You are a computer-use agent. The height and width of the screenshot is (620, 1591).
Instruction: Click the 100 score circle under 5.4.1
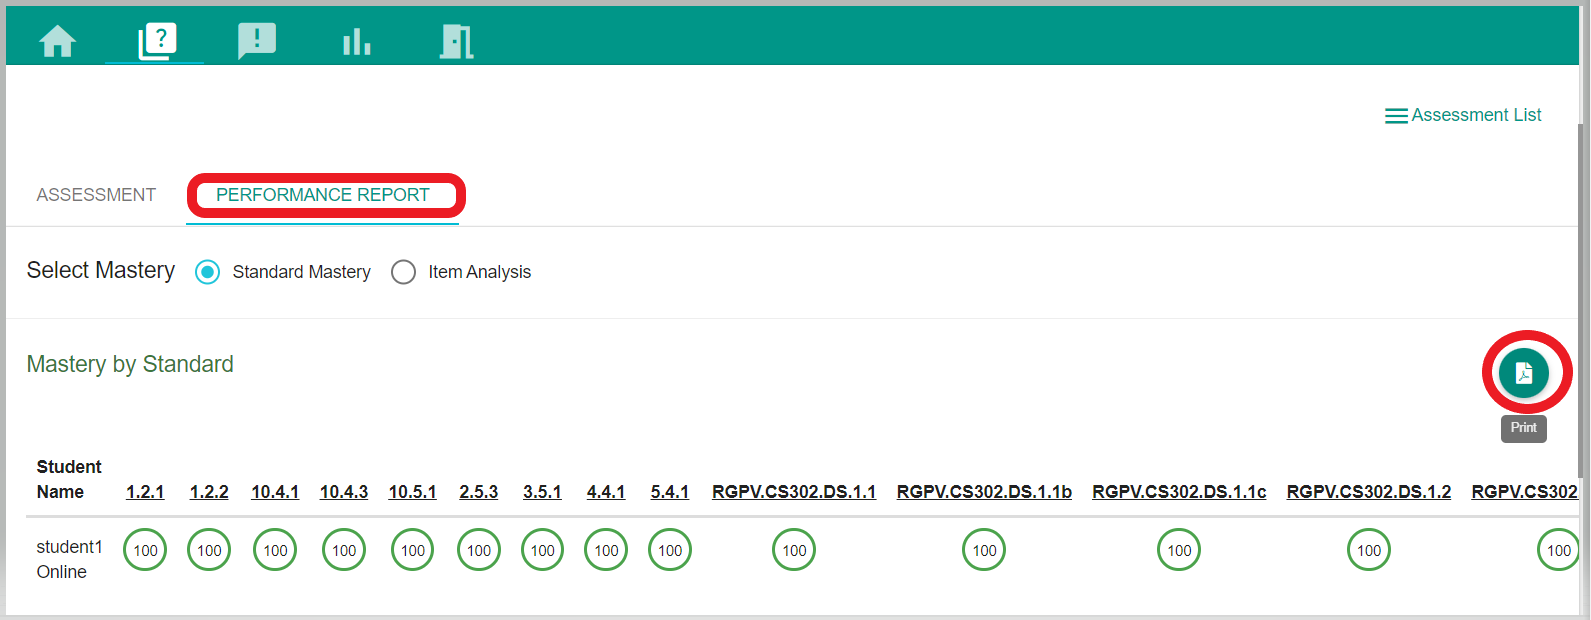click(x=670, y=550)
